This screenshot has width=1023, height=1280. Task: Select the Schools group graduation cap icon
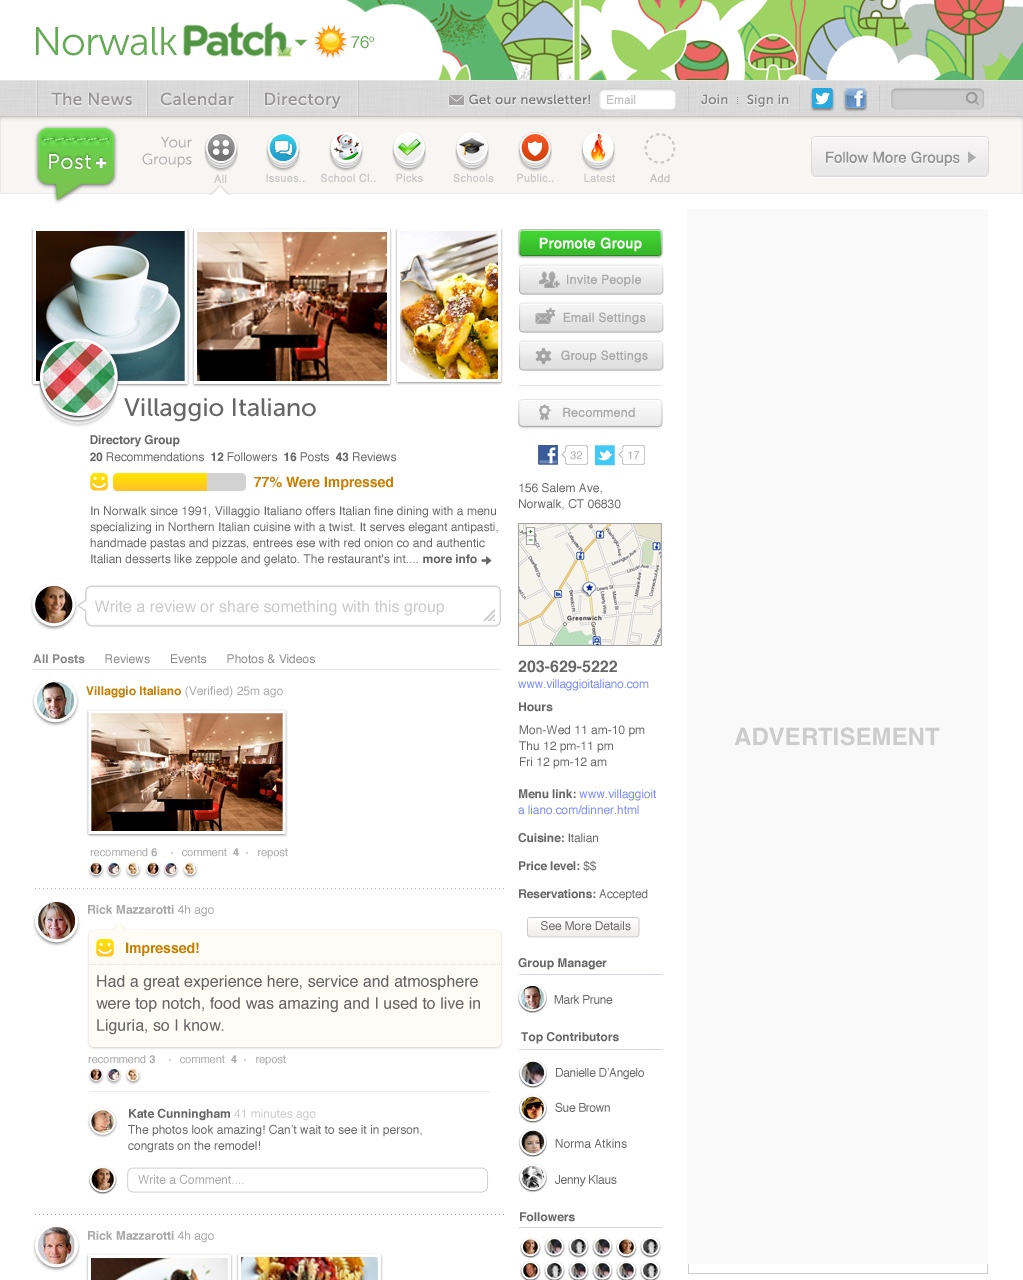click(x=472, y=150)
